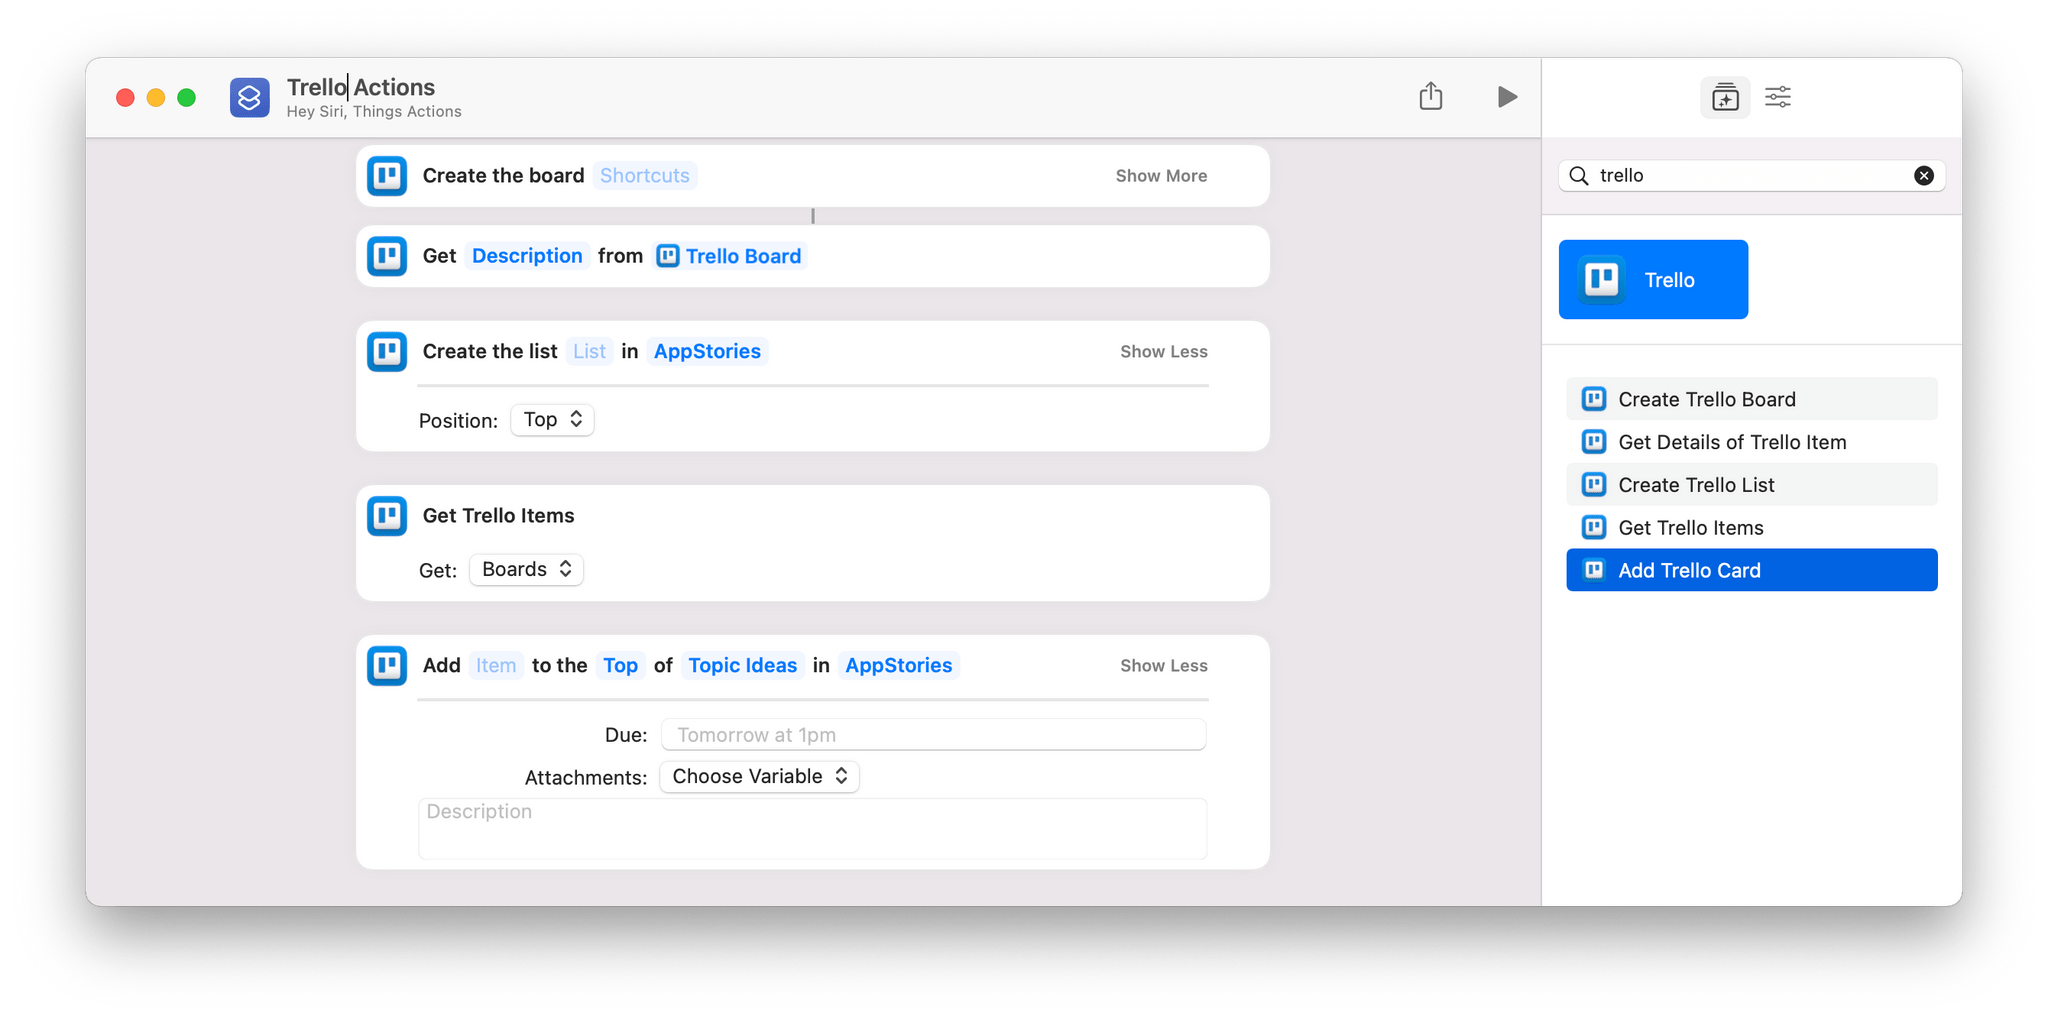Select Add Trello Card in the action list
This screenshot has height=1019, width=2048.
1751,570
